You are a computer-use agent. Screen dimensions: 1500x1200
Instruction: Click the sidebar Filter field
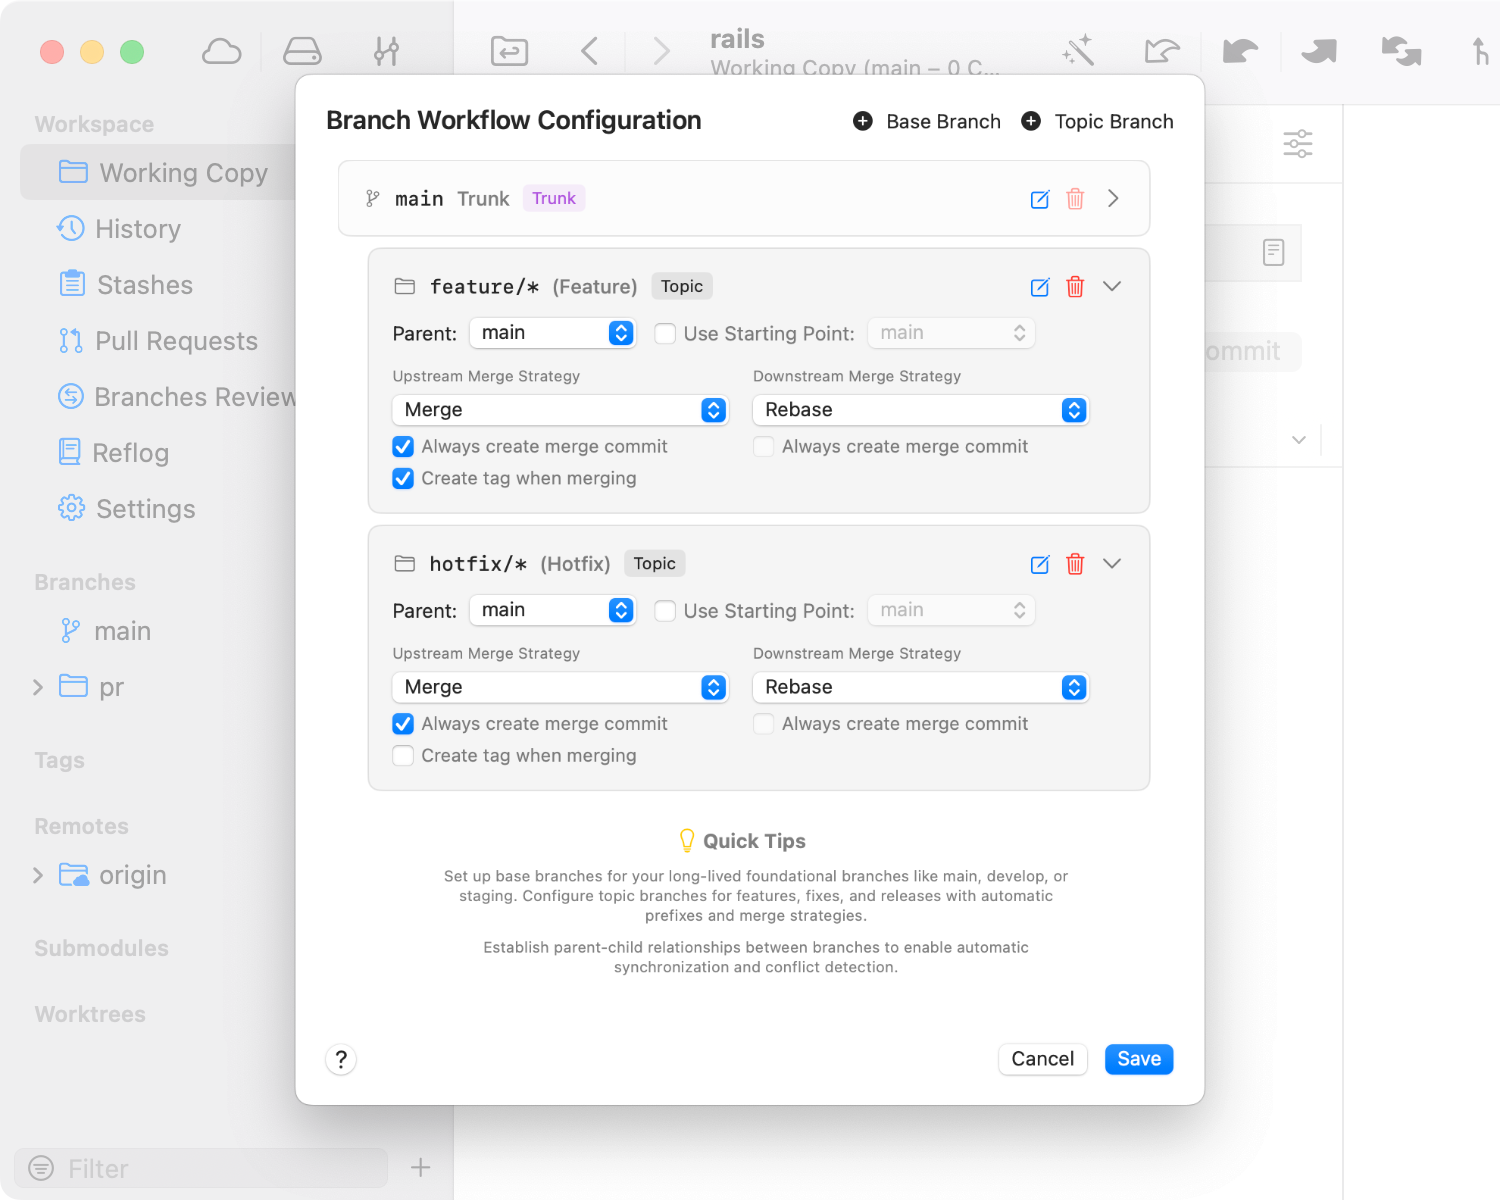[x=201, y=1167]
